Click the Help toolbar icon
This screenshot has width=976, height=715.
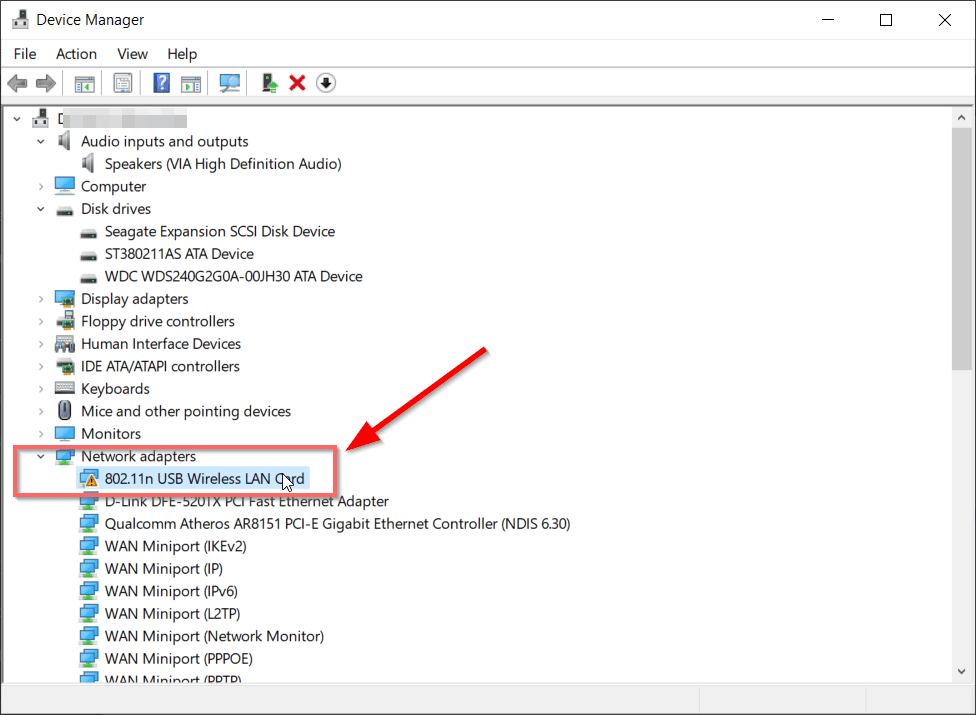pos(161,82)
